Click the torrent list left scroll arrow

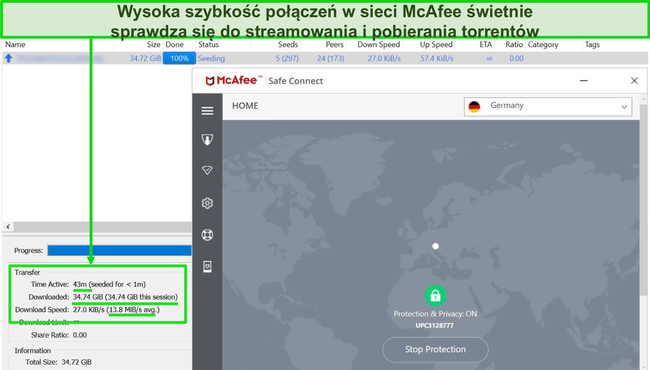pos(8,227)
